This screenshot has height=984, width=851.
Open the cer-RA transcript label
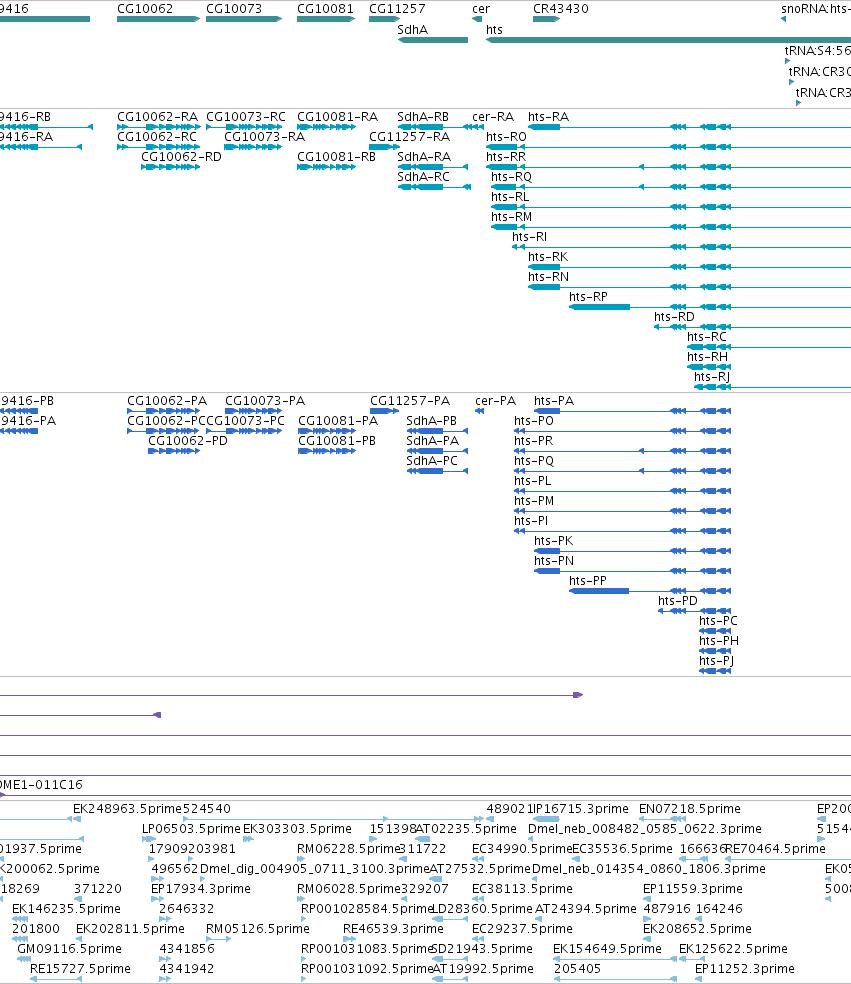[x=493, y=117]
